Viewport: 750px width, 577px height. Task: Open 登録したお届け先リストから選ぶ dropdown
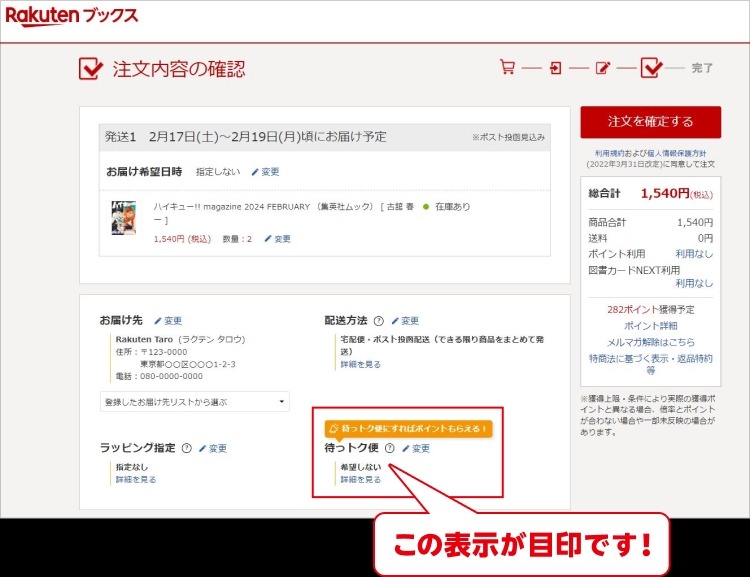click(x=195, y=402)
